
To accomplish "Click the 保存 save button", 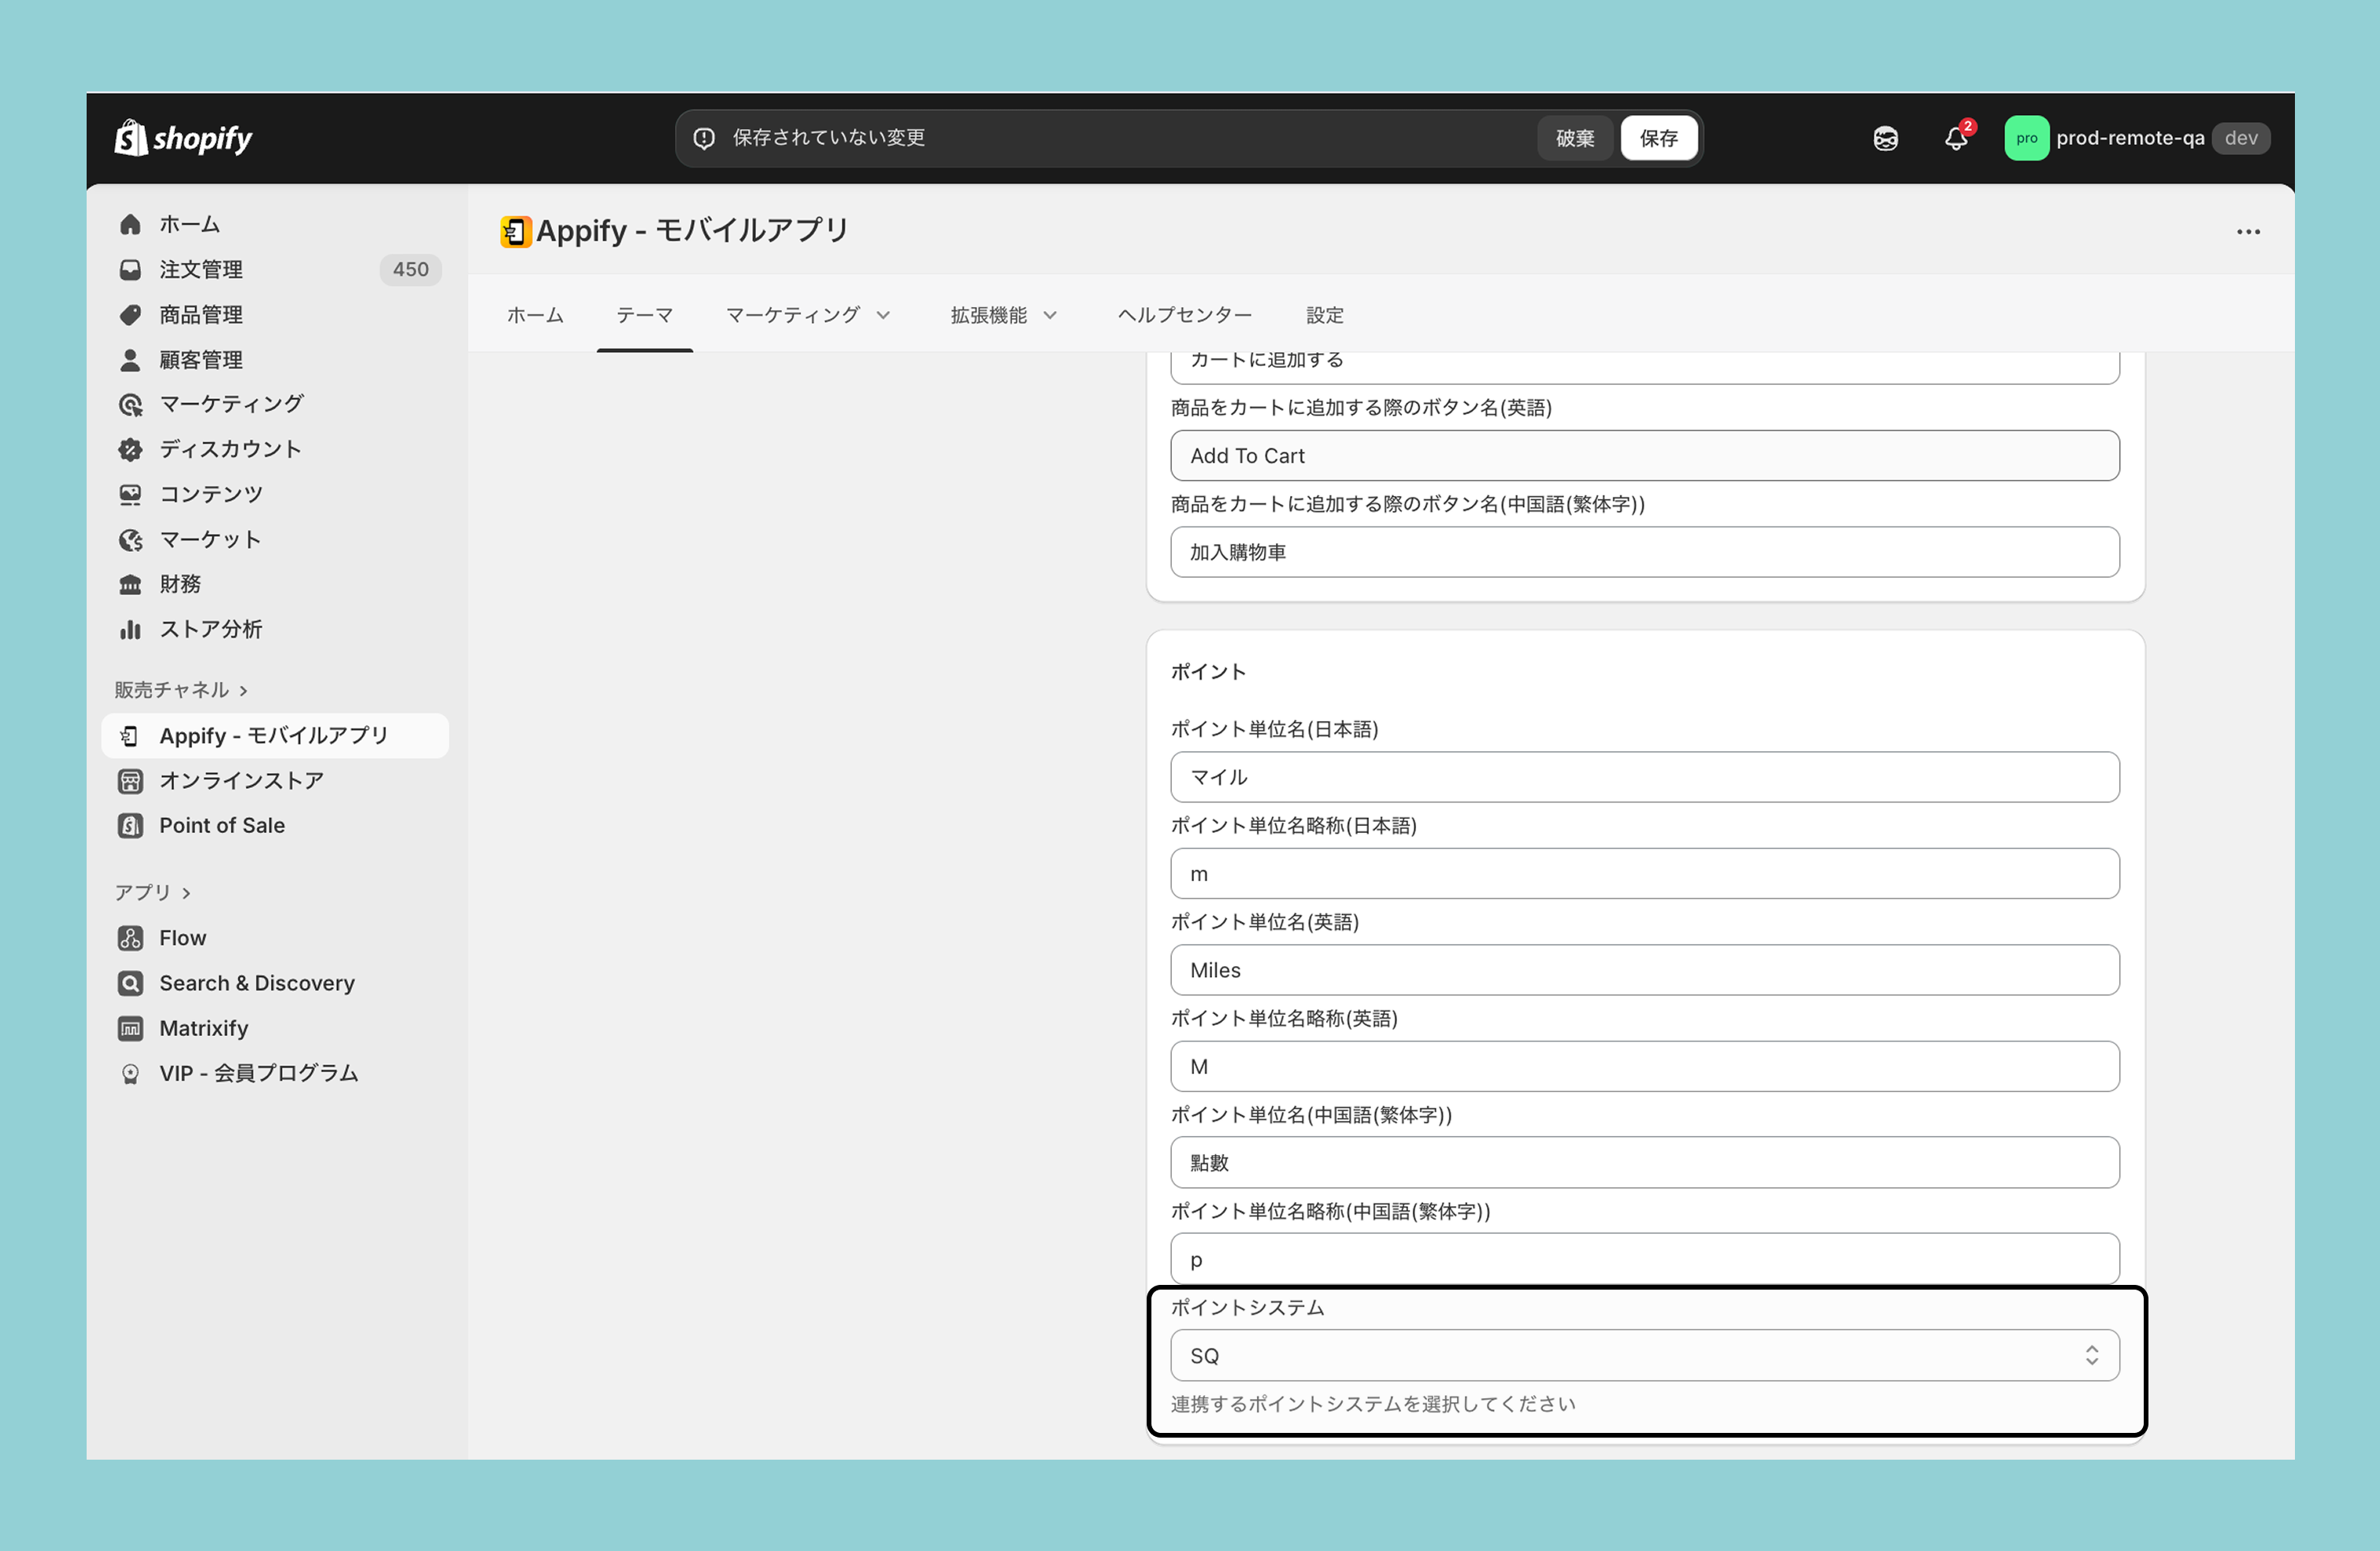I will (x=1658, y=138).
